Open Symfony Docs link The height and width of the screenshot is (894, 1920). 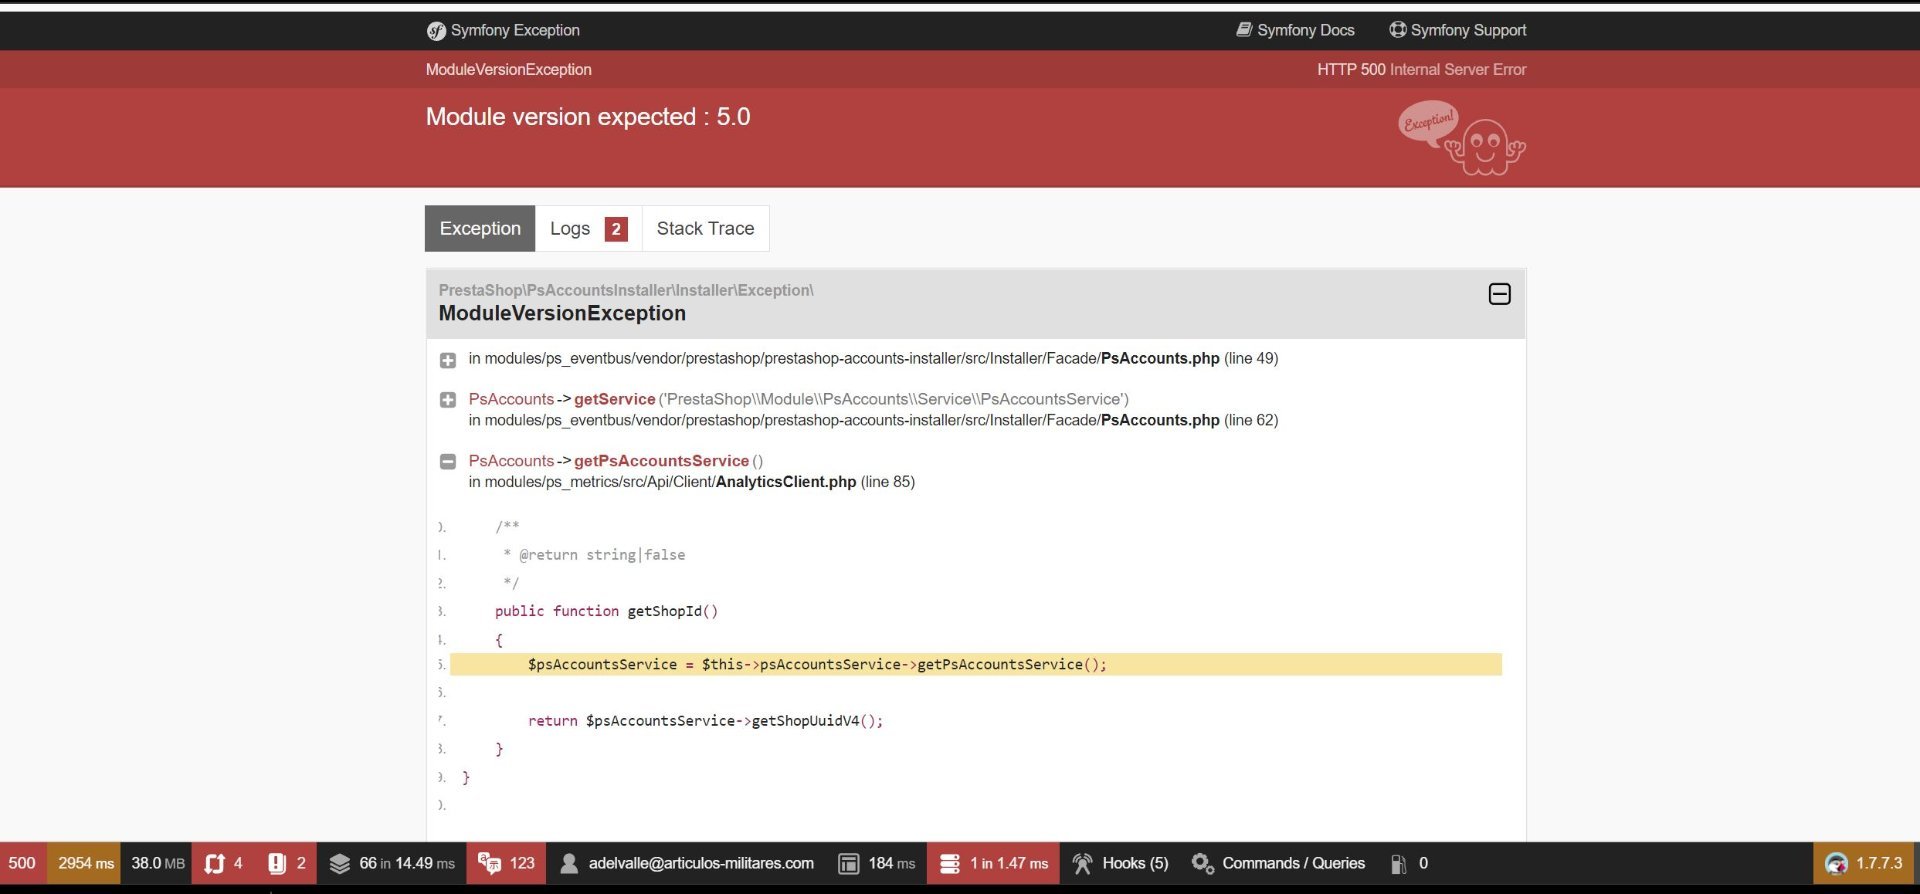1295,30
